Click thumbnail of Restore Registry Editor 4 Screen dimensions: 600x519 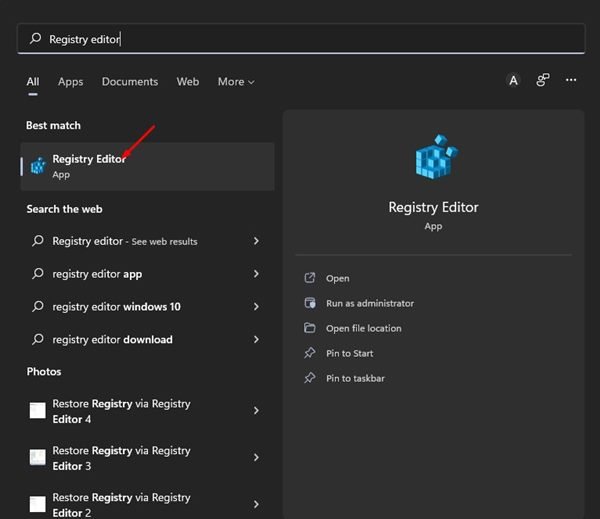38,411
